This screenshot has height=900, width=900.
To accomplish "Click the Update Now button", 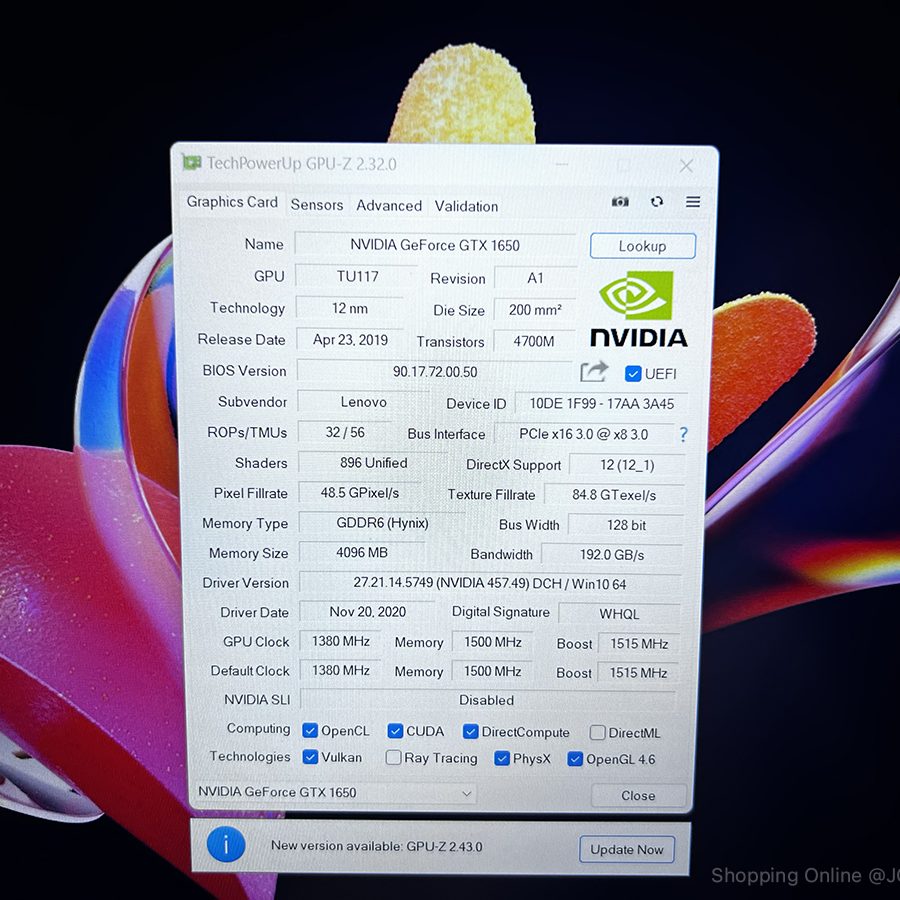I will (x=627, y=849).
